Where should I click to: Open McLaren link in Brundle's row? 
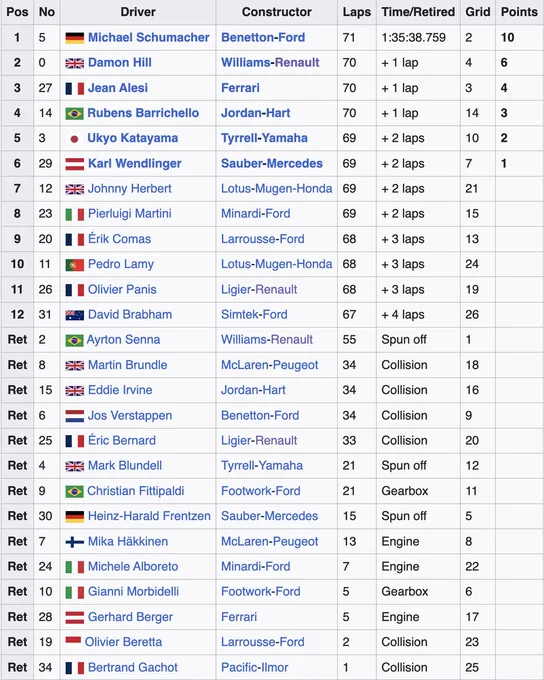point(244,365)
